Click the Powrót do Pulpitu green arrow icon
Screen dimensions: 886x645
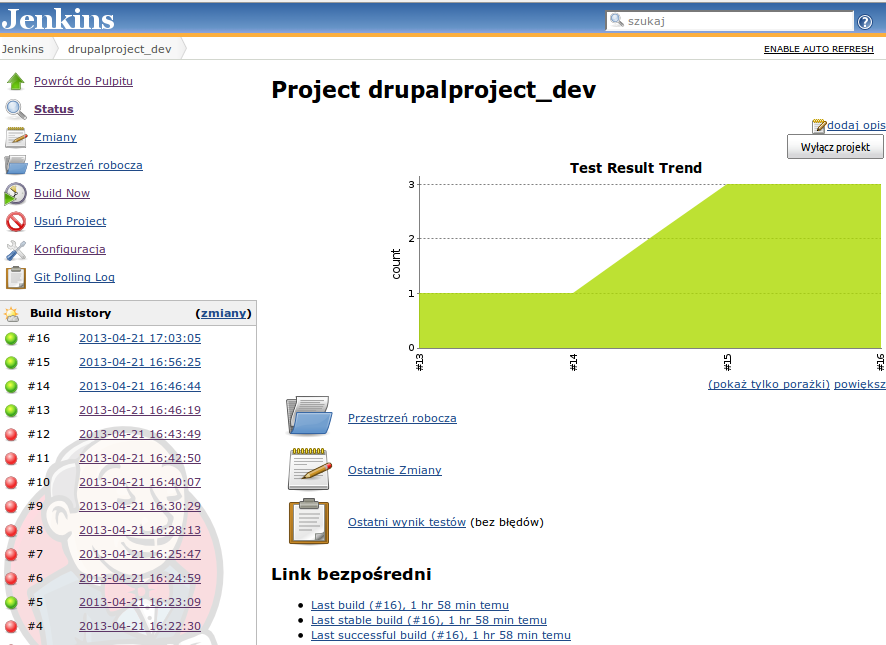13,81
